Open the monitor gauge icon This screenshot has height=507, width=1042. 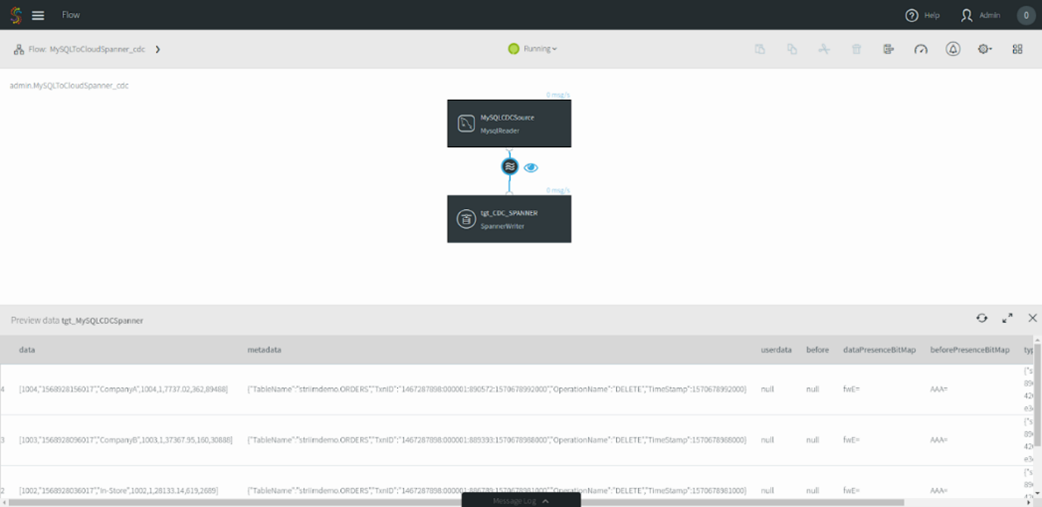pyautogui.click(x=920, y=49)
